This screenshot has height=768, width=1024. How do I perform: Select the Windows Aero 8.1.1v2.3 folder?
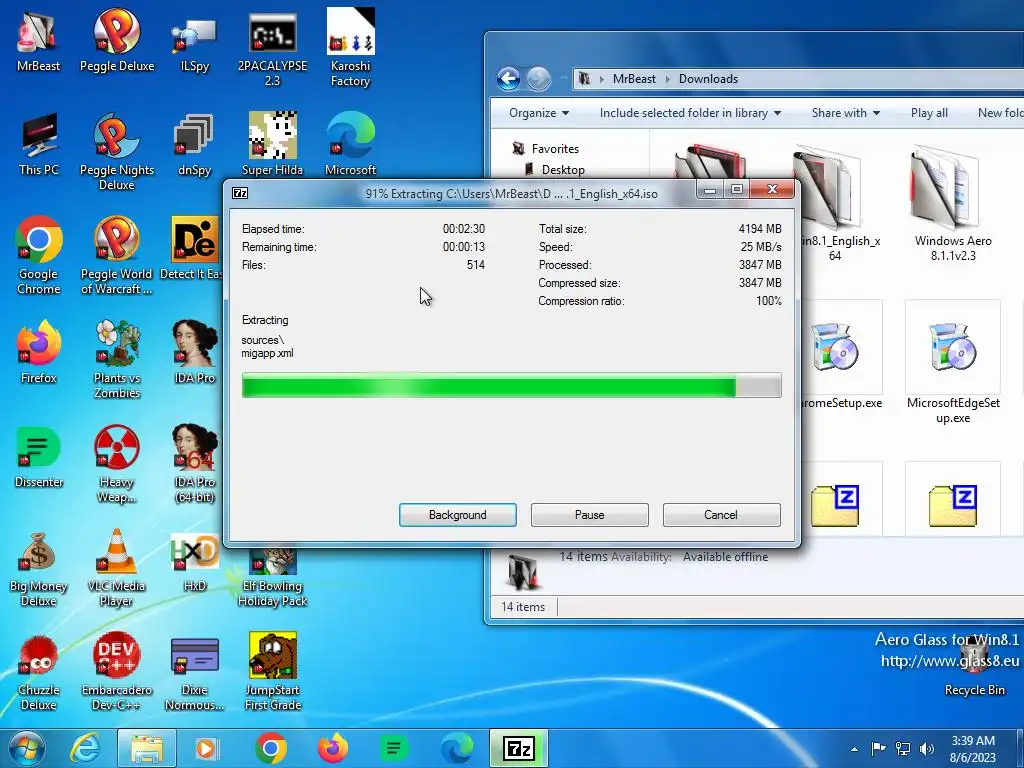tap(952, 204)
